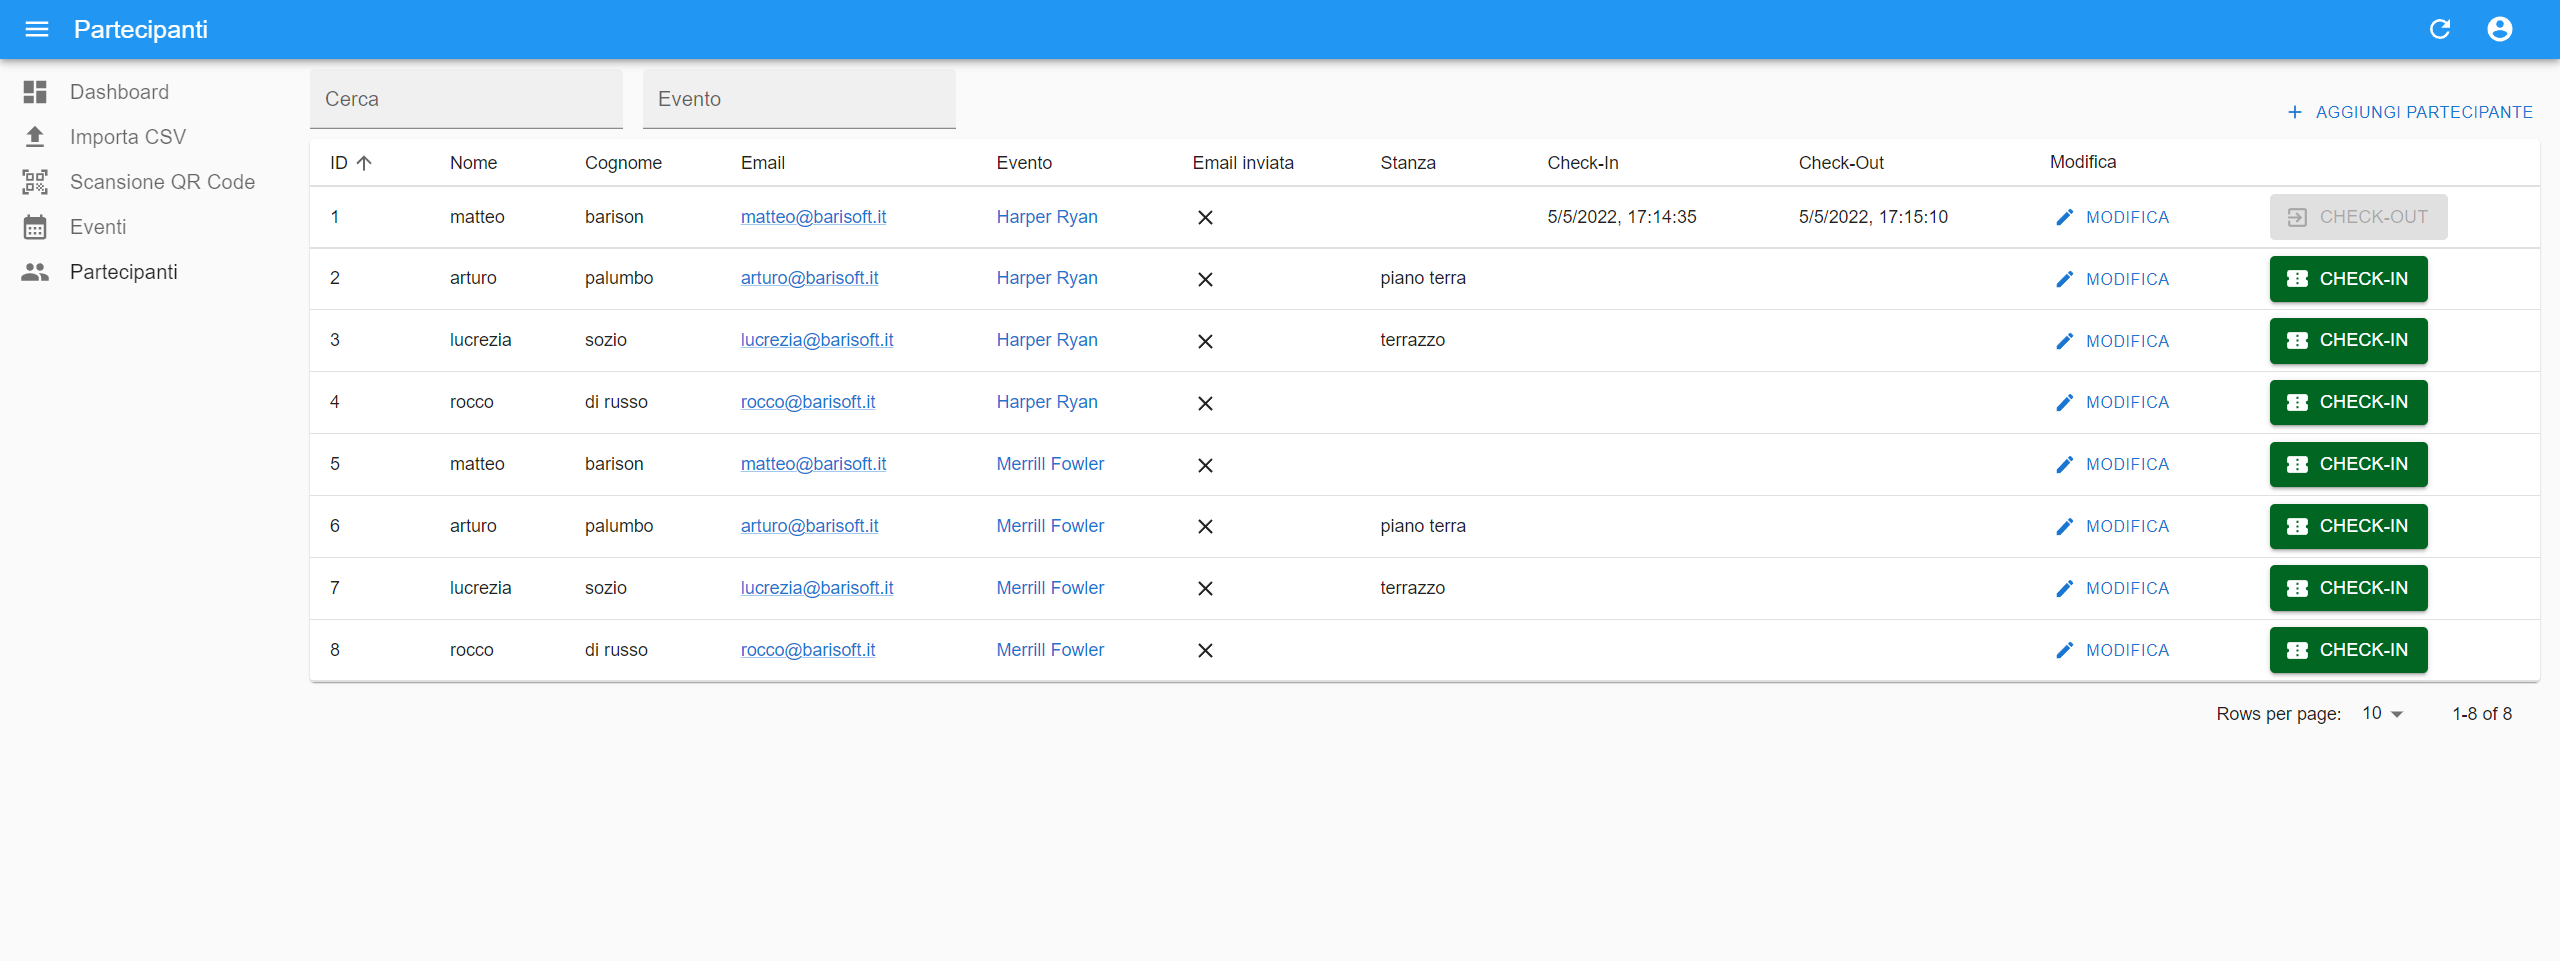
Task: Click the Importa CSV upload icon
Action: pyautogui.click(x=35, y=137)
